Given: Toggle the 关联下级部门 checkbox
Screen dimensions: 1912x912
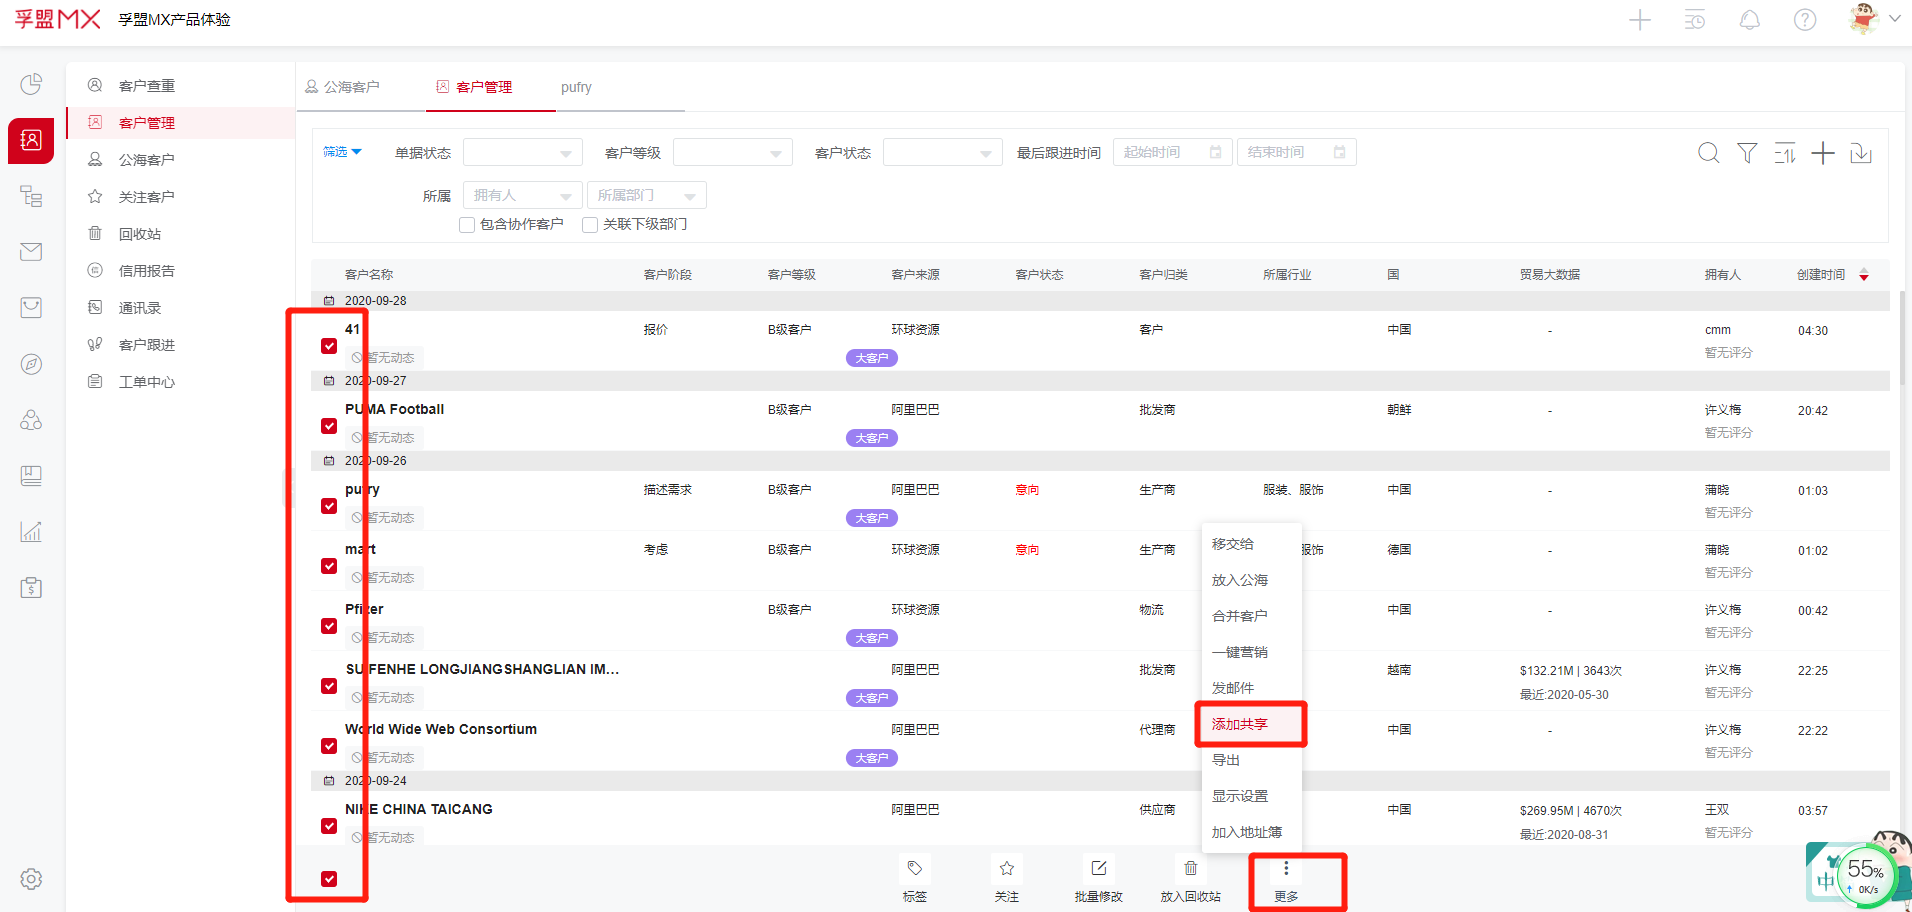Looking at the screenshot, I should coord(590,225).
